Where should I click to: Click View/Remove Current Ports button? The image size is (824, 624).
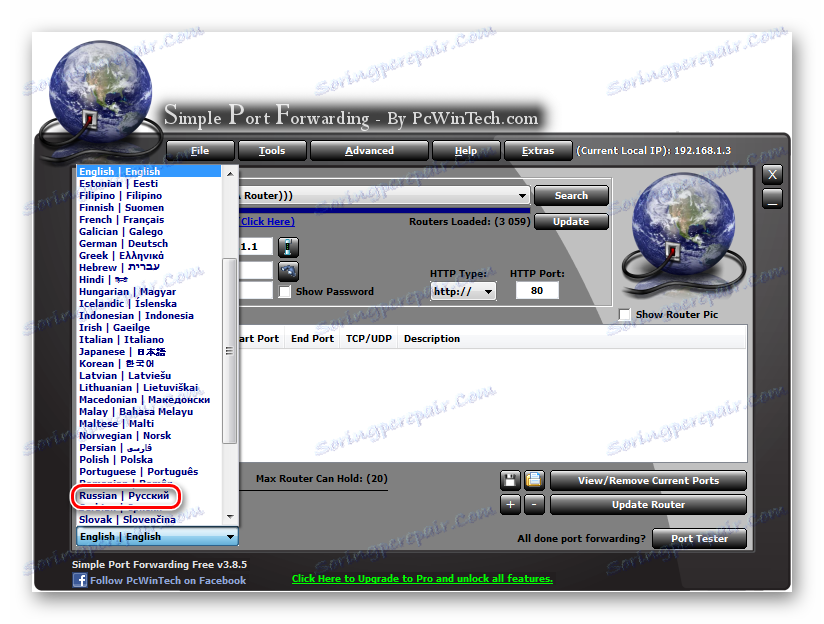click(648, 480)
